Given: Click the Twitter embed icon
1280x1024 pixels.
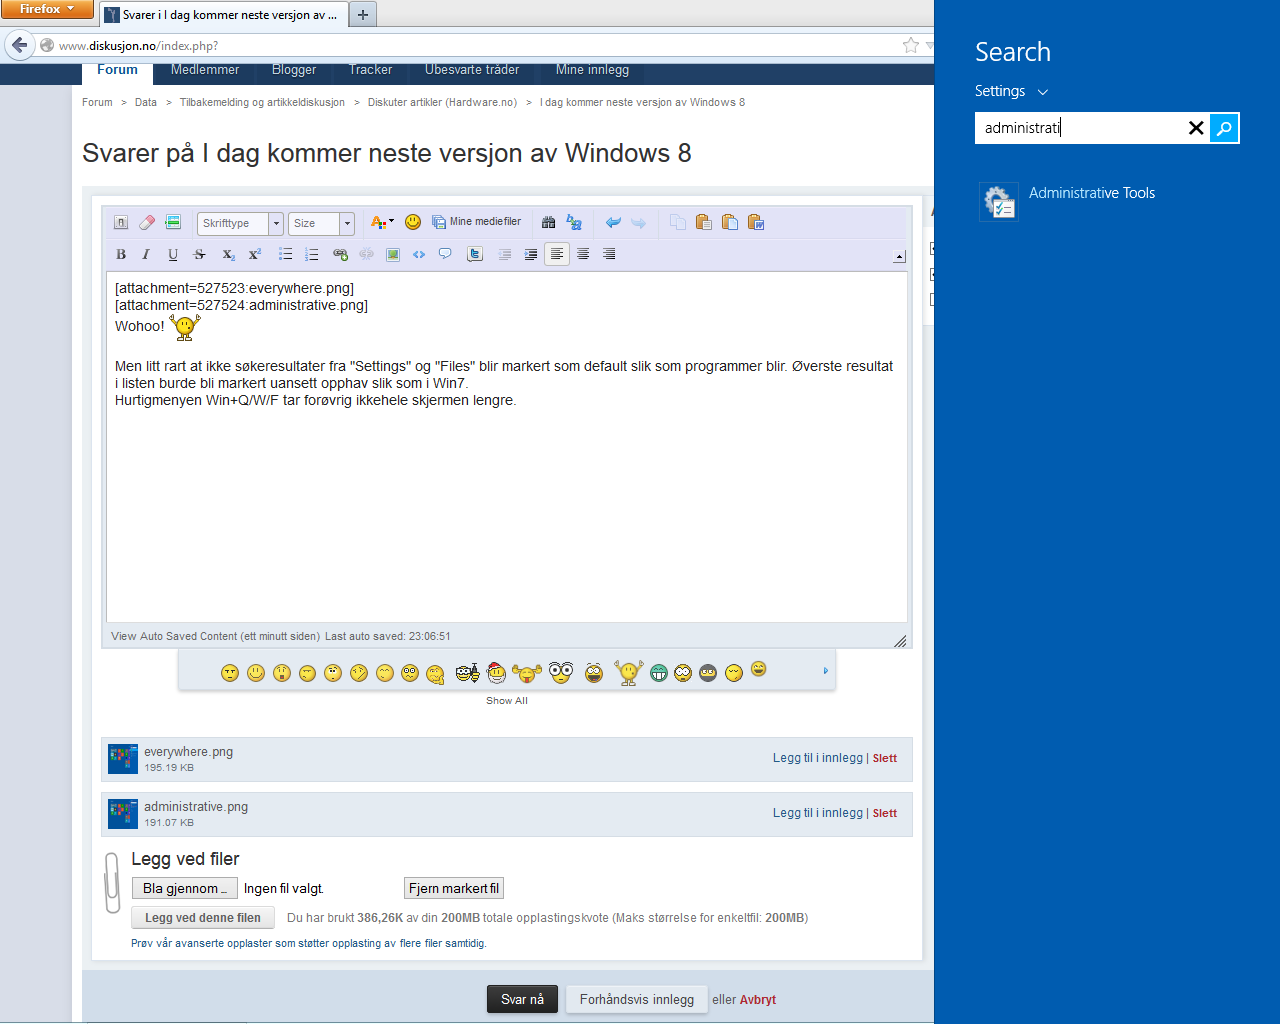Looking at the screenshot, I should [475, 254].
